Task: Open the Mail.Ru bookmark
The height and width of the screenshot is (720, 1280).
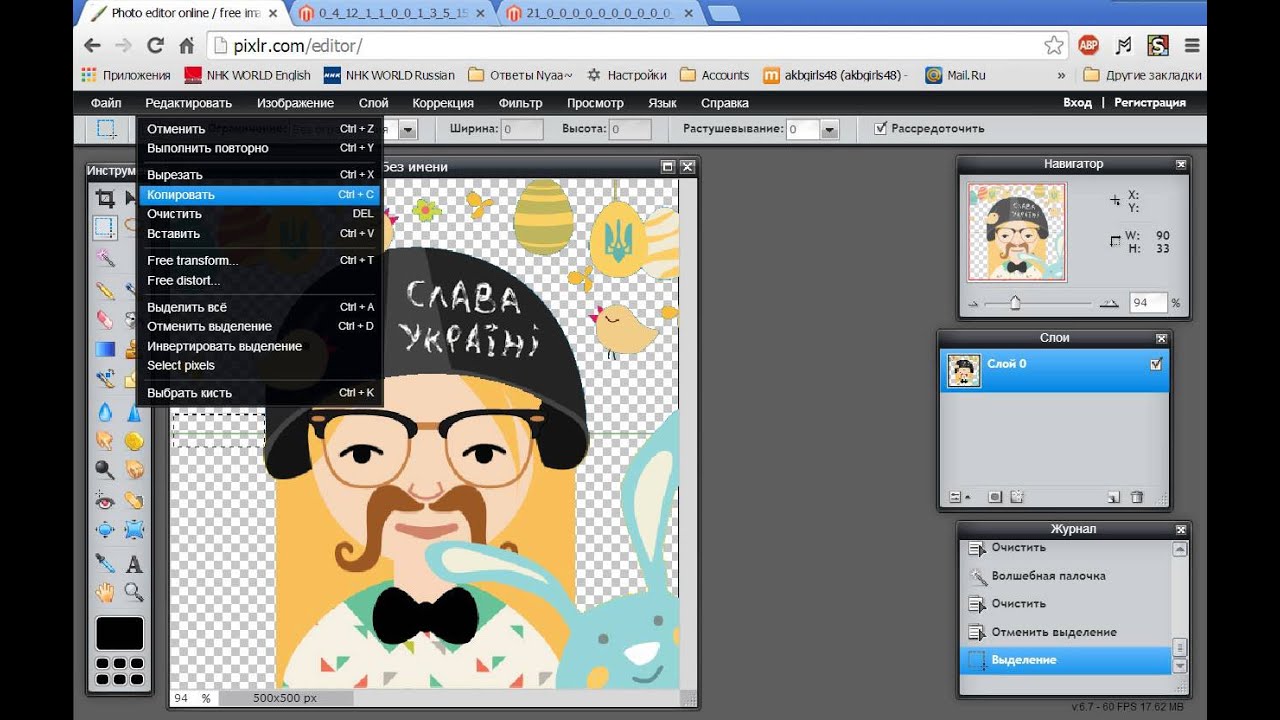Action: [x=956, y=75]
